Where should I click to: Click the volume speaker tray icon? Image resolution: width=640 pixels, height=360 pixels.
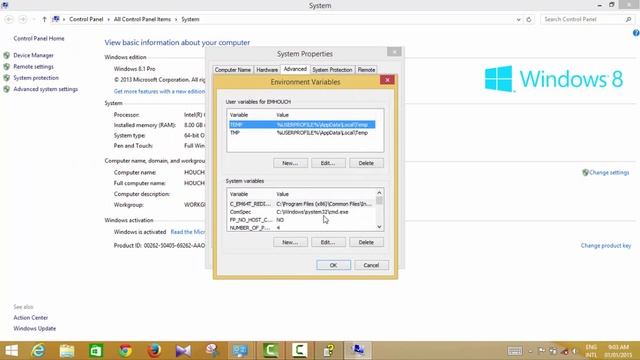tap(575, 351)
